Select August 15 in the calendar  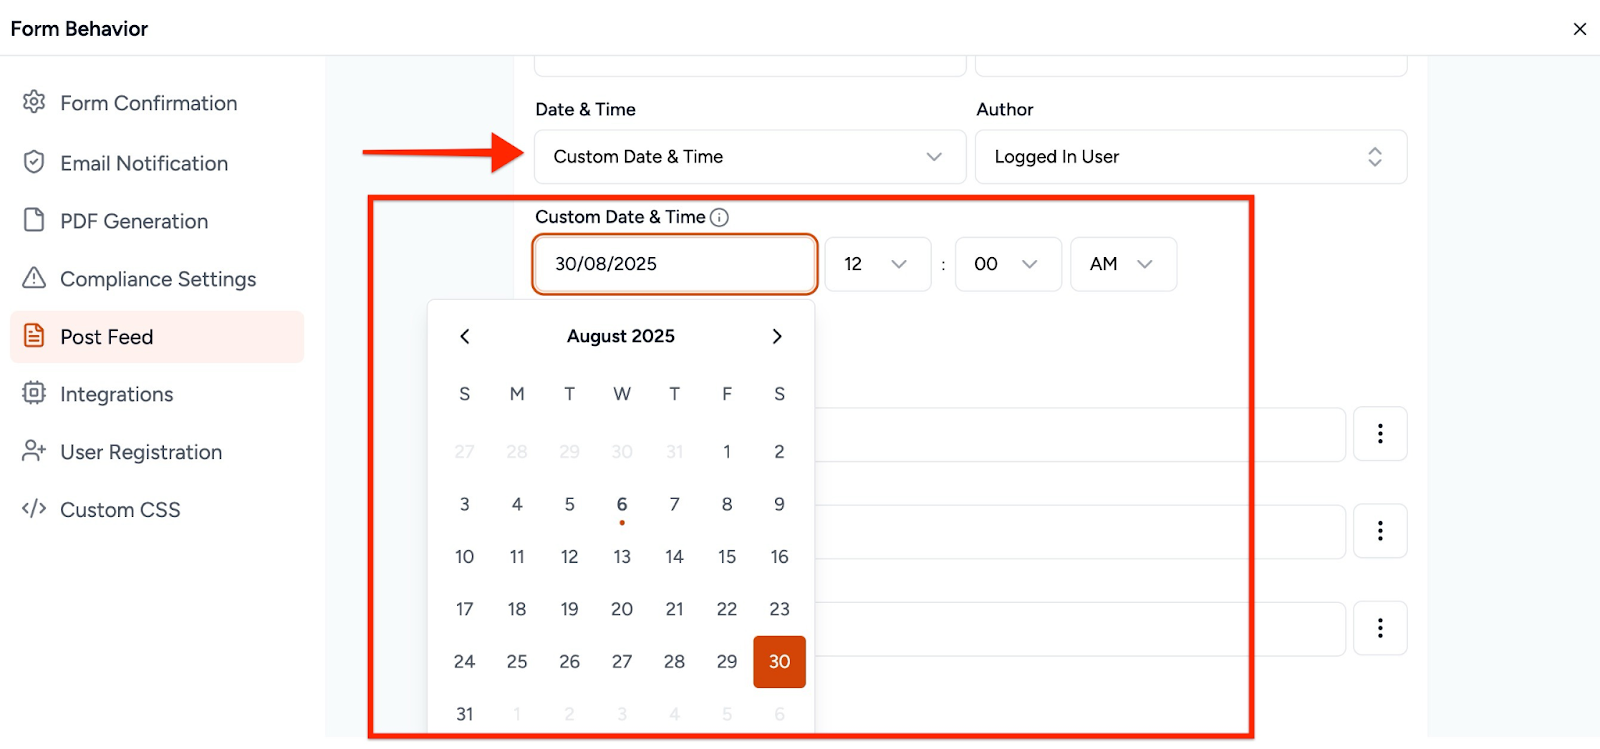[727, 557]
